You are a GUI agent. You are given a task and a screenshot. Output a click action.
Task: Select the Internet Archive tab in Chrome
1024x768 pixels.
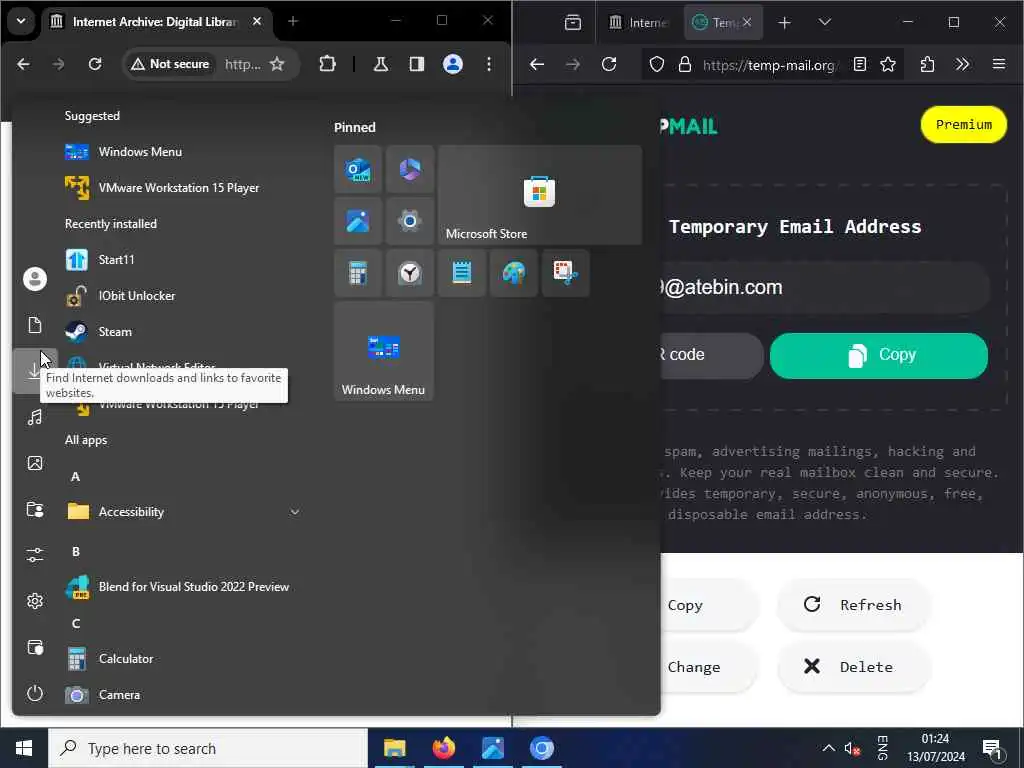pos(157,22)
